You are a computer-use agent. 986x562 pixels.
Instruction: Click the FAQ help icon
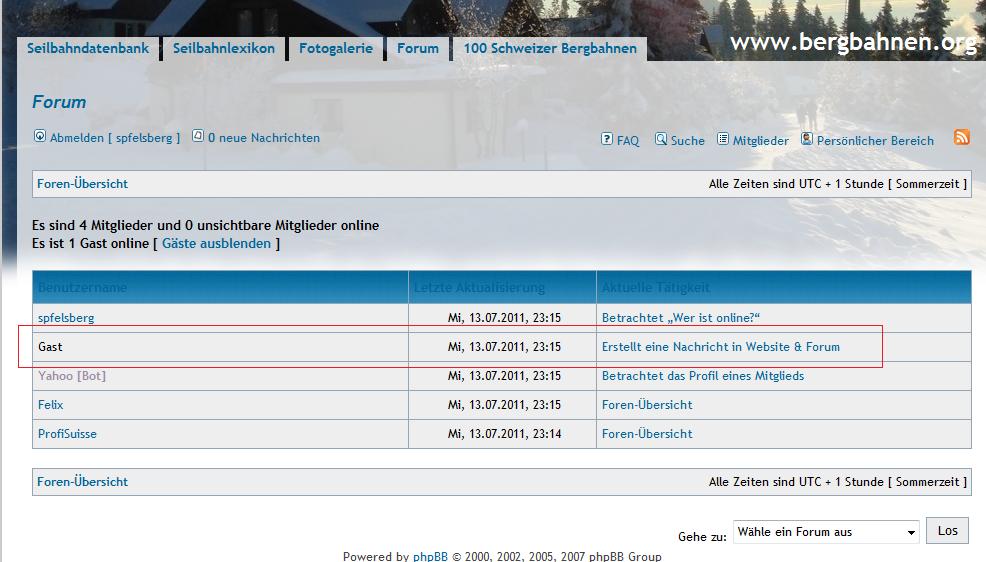[606, 139]
